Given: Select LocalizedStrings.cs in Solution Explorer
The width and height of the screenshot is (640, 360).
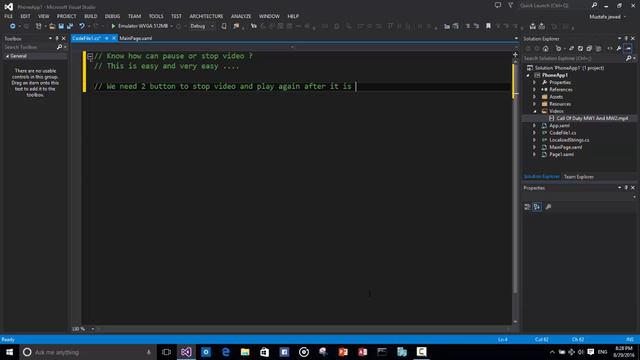Looking at the screenshot, I should [569, 140].
